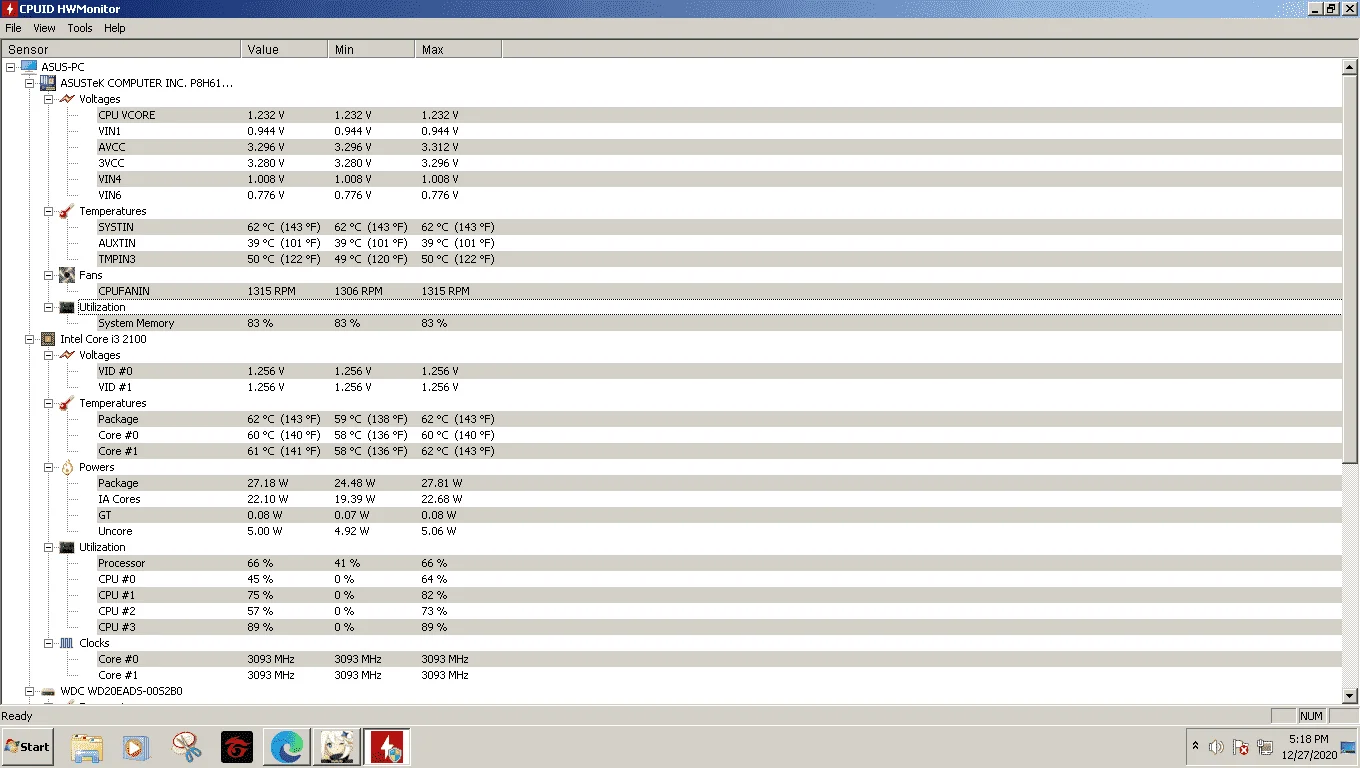Collapse the Powers group
The image size is (1360, 768).
49,467
